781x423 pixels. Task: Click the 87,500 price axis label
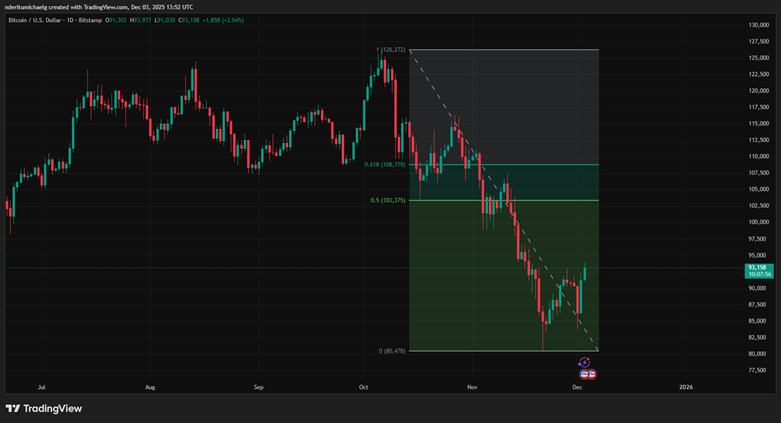[760, 304]
